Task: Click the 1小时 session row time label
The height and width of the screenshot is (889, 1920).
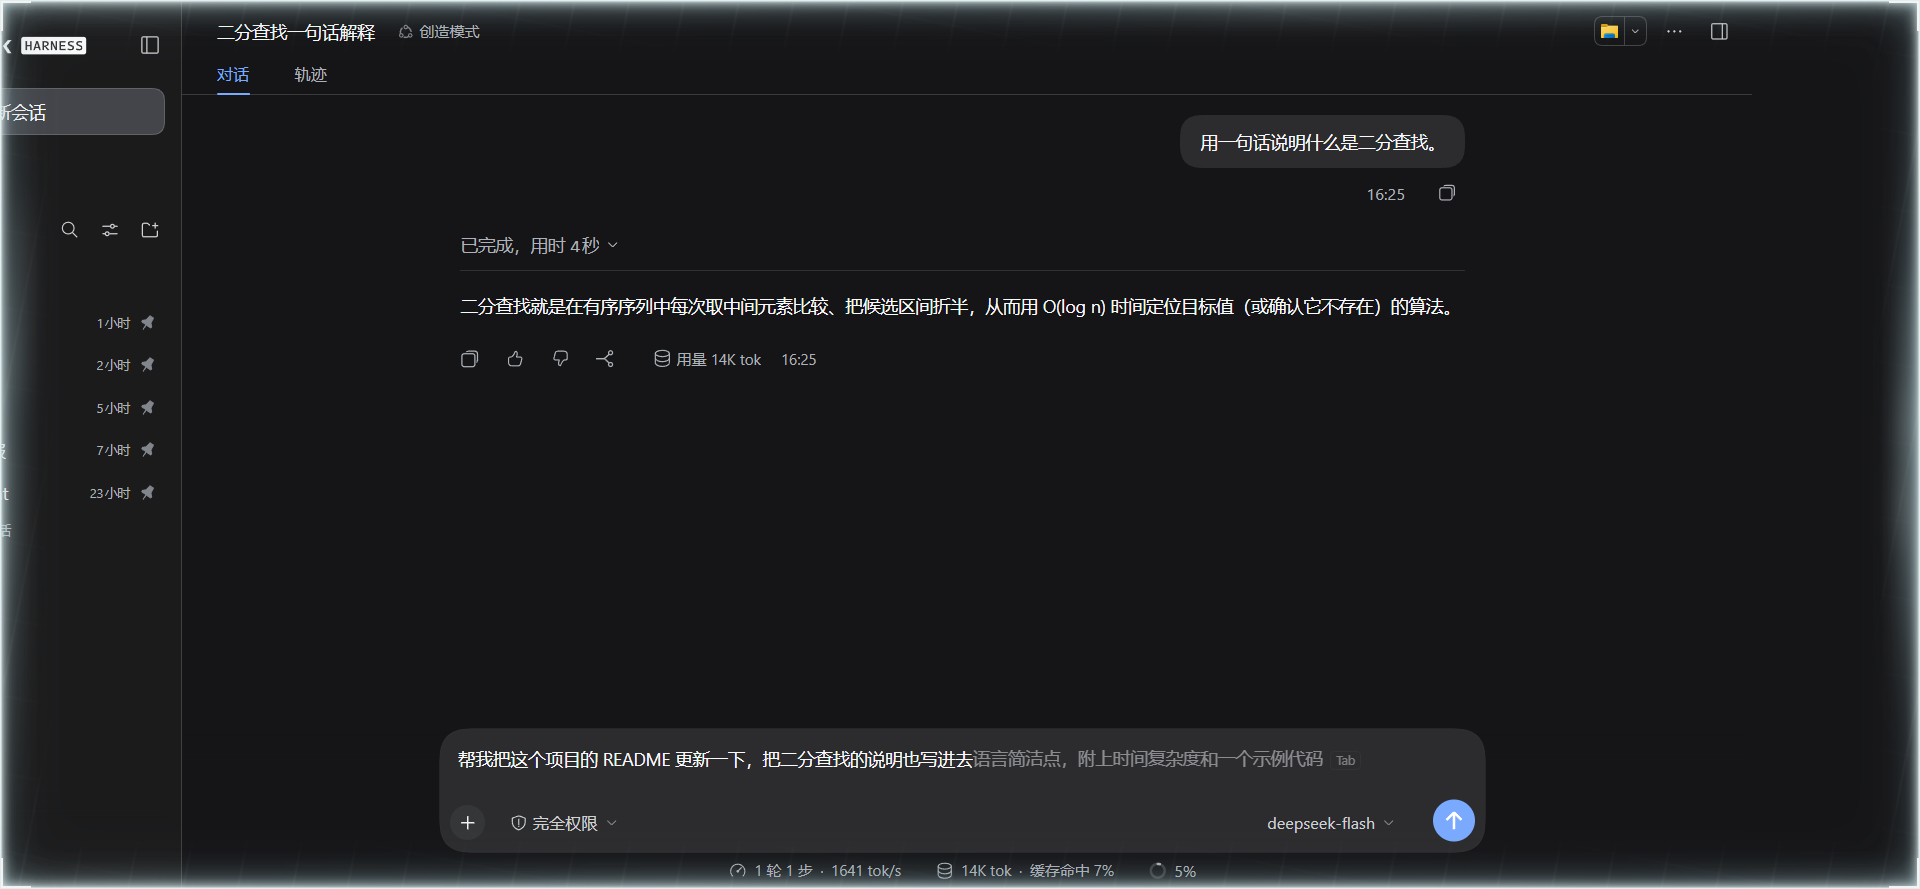Action: tap(113, 323)
